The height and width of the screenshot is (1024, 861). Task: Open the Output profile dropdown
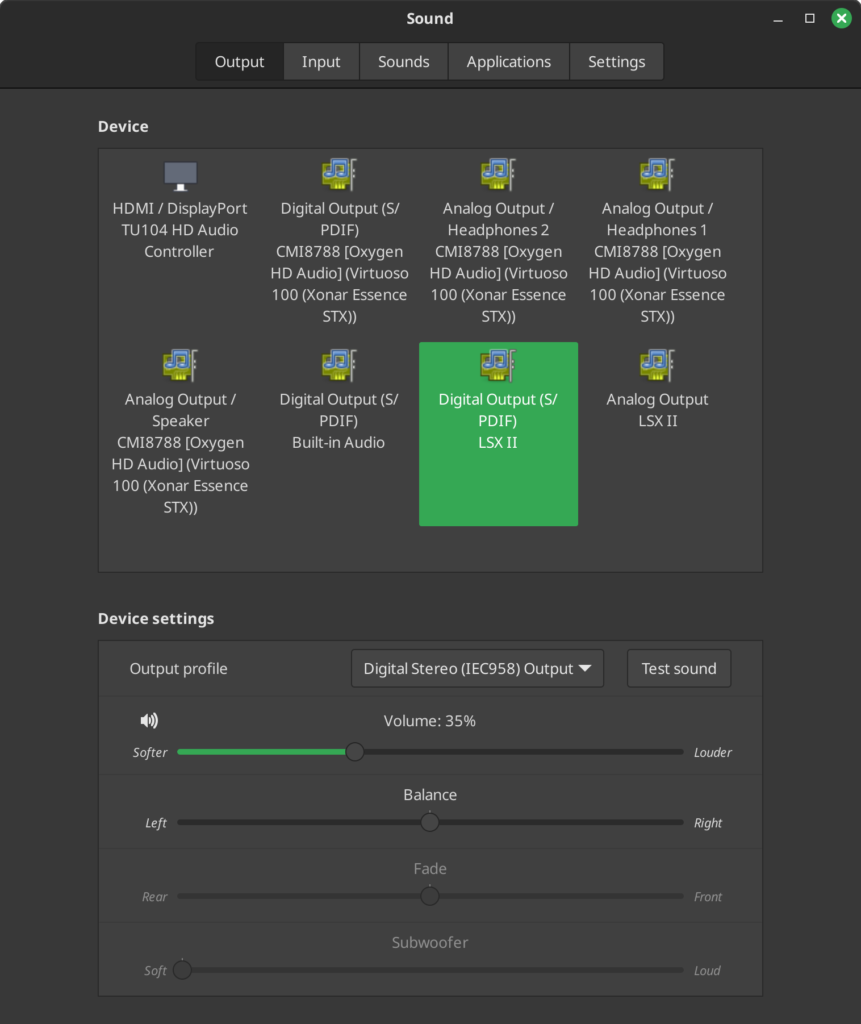477,669
